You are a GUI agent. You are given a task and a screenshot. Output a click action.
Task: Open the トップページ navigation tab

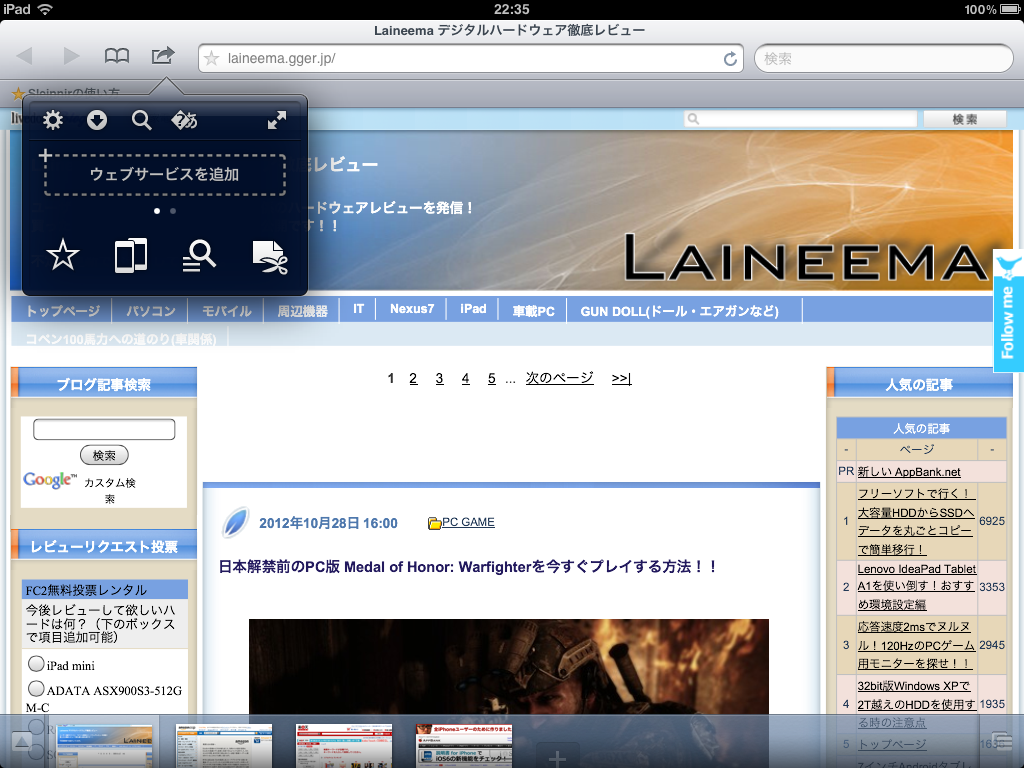point(63,311)
